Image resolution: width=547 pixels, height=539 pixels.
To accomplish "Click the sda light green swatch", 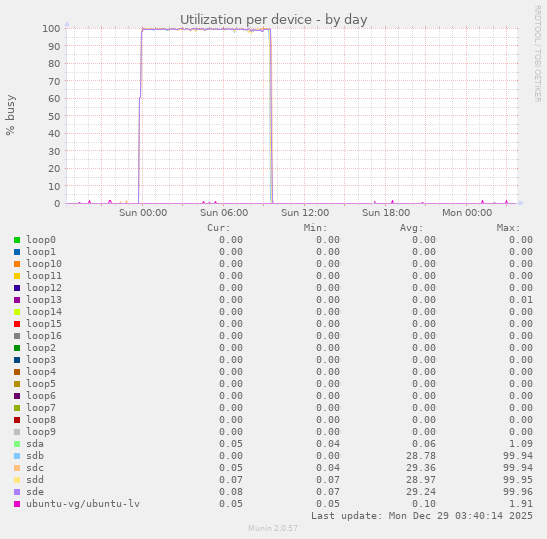I will (17, 444).
